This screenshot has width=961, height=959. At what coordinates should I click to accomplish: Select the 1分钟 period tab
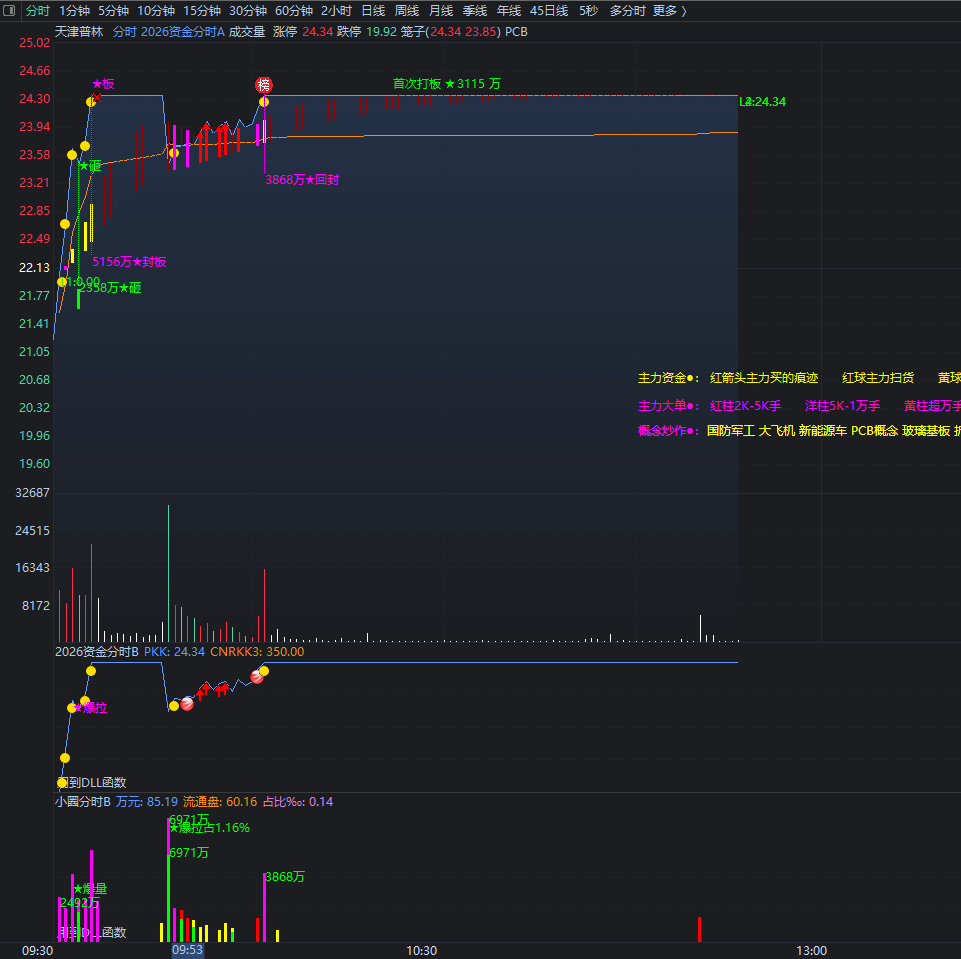tap(74, 10)
